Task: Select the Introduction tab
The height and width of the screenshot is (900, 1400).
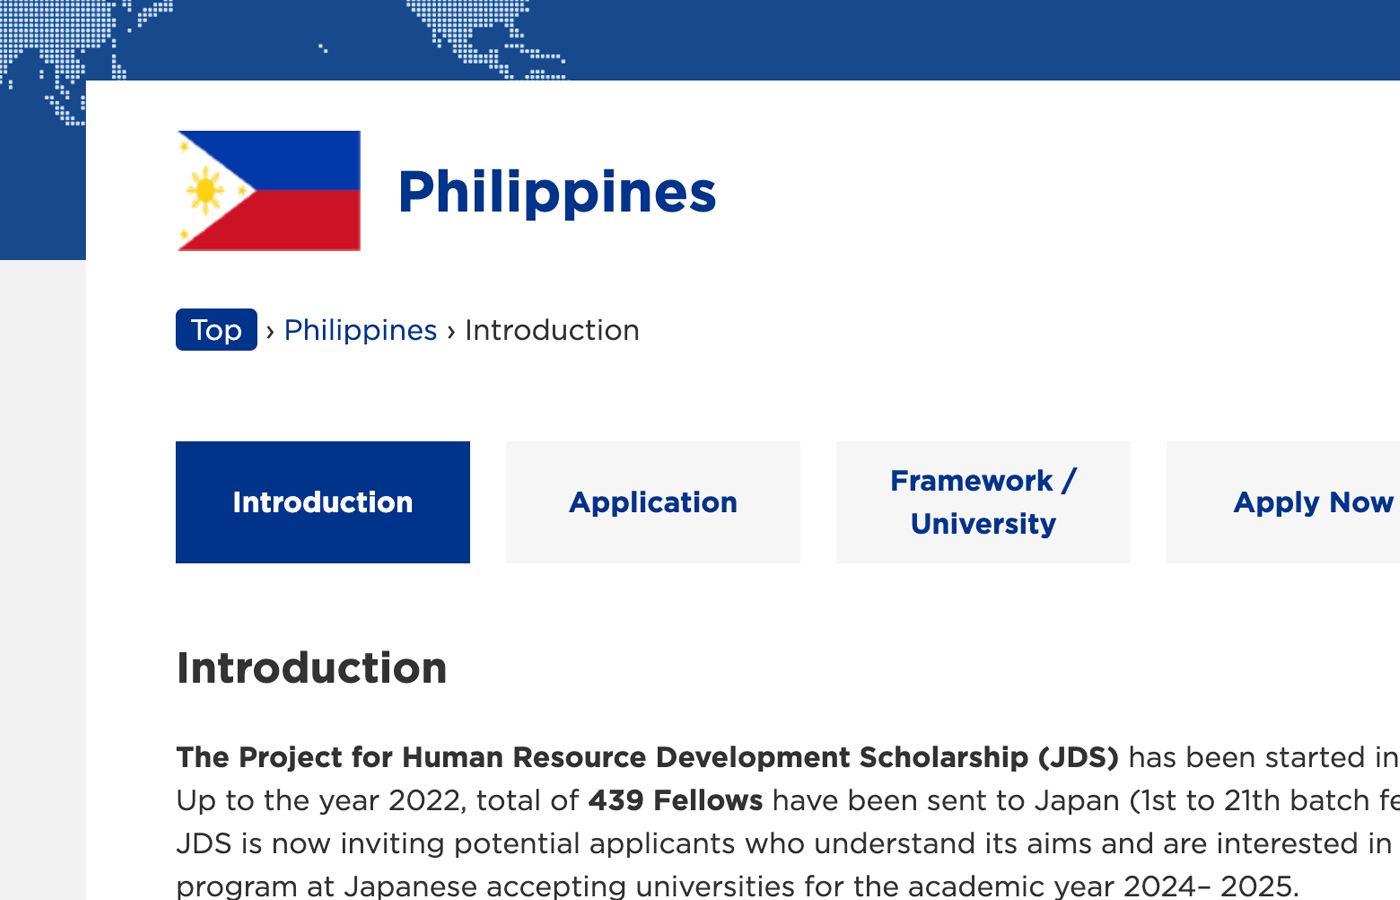Action: (x=323, y=502)
